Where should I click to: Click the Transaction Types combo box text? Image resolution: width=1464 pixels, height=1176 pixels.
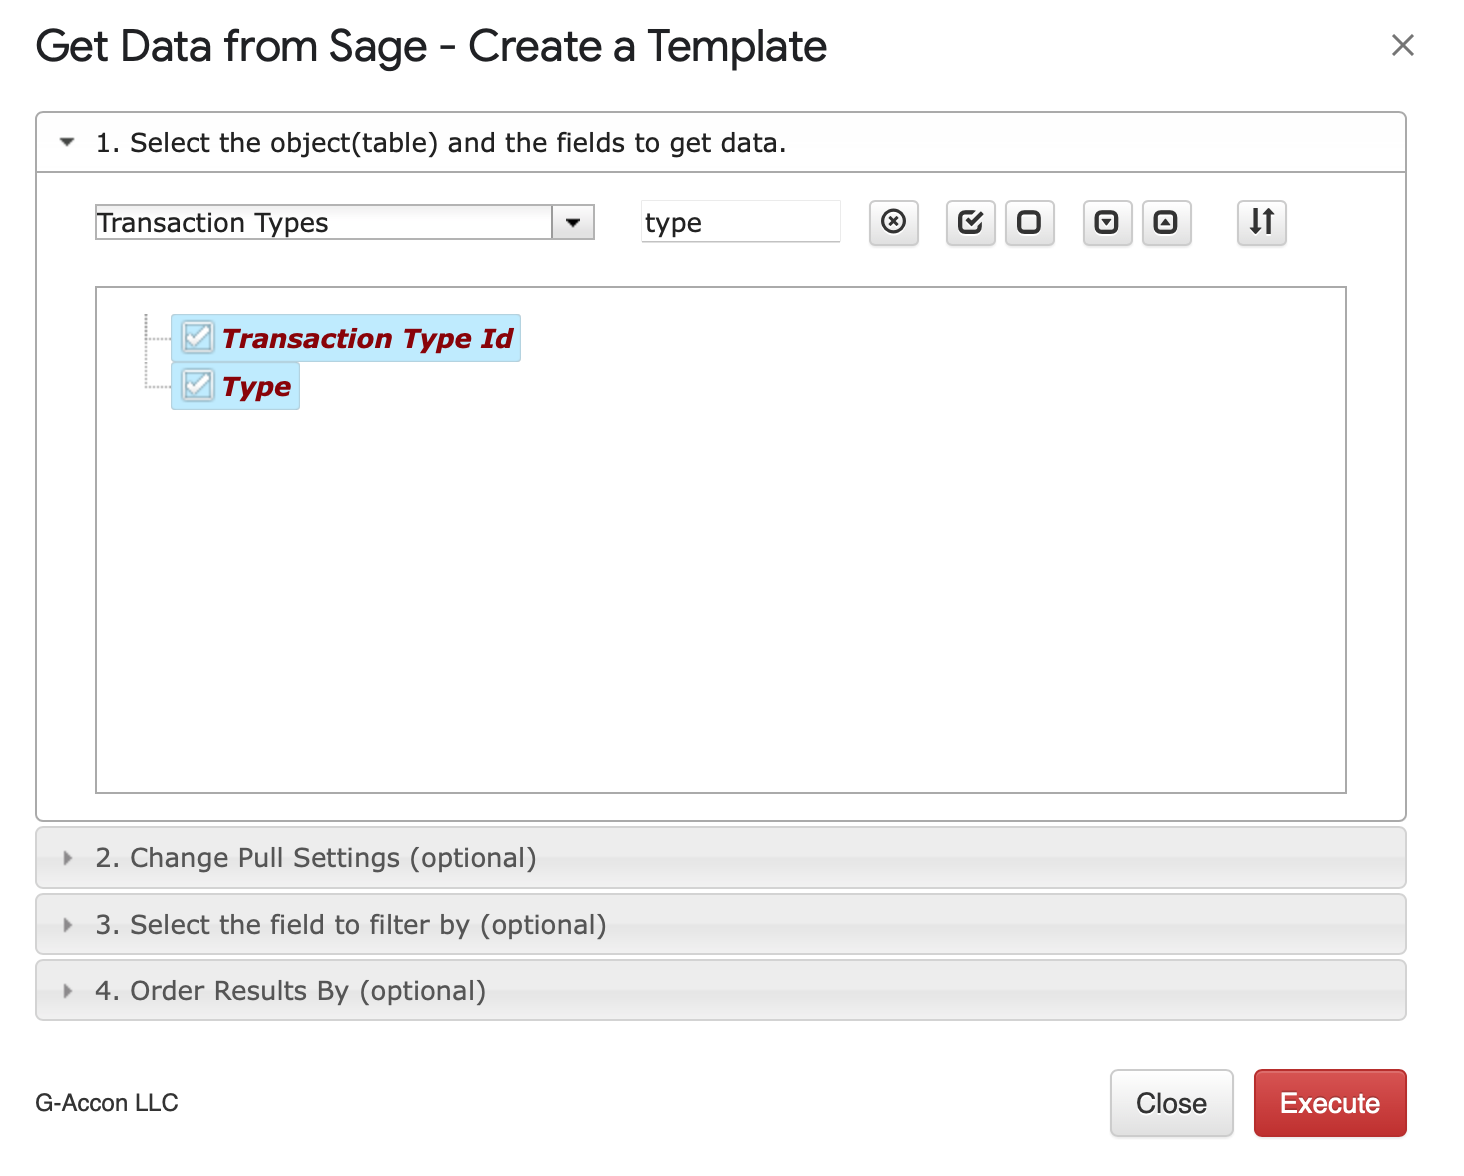[x=323, y=222]
